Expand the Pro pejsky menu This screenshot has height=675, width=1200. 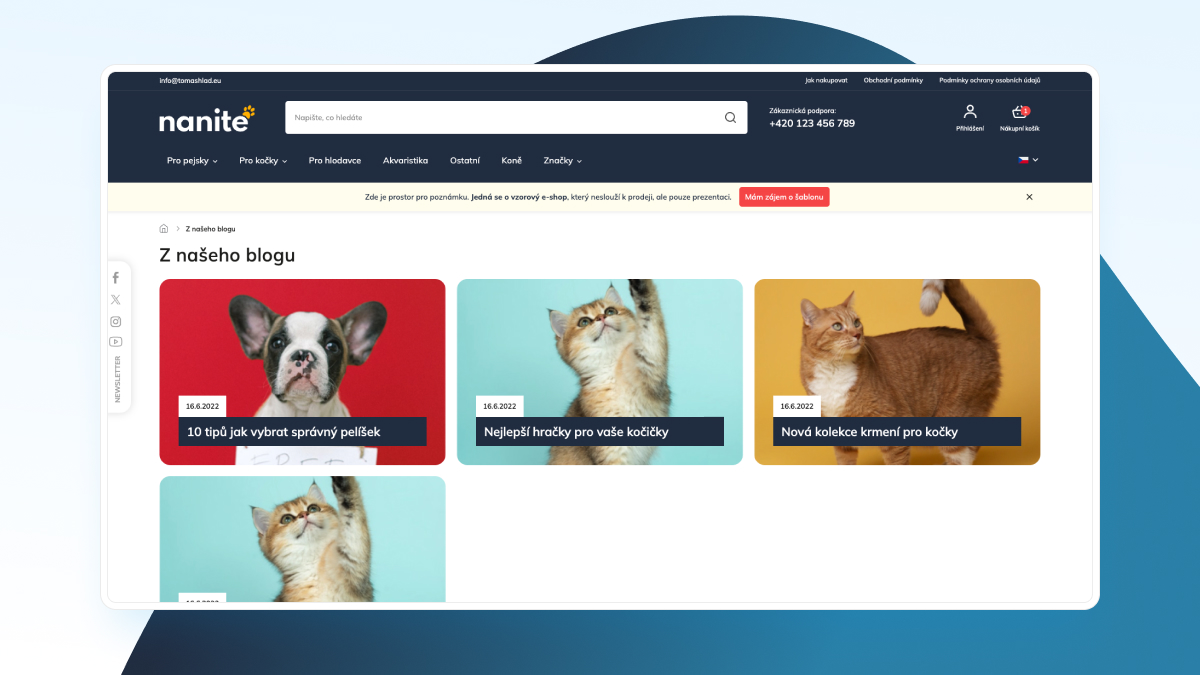coord(192,160)
